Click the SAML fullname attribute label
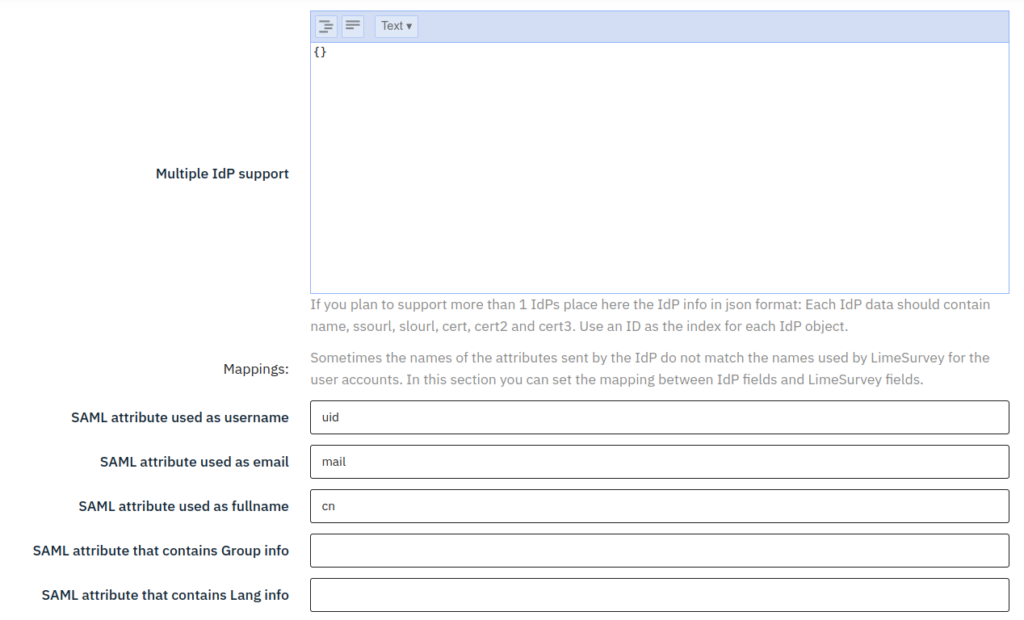 [x=183, y=506]
